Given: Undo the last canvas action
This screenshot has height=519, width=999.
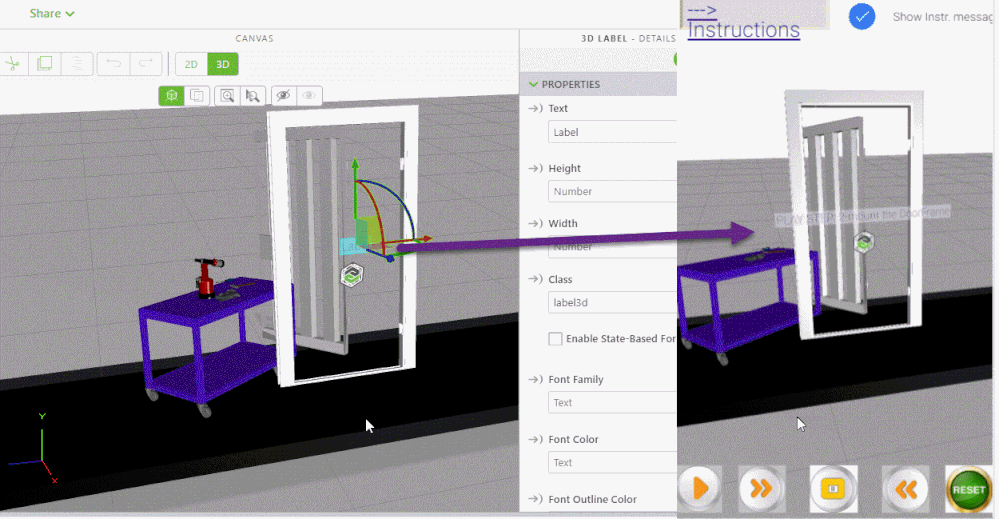Looking at the screenshot, I should tap(113, 64).
